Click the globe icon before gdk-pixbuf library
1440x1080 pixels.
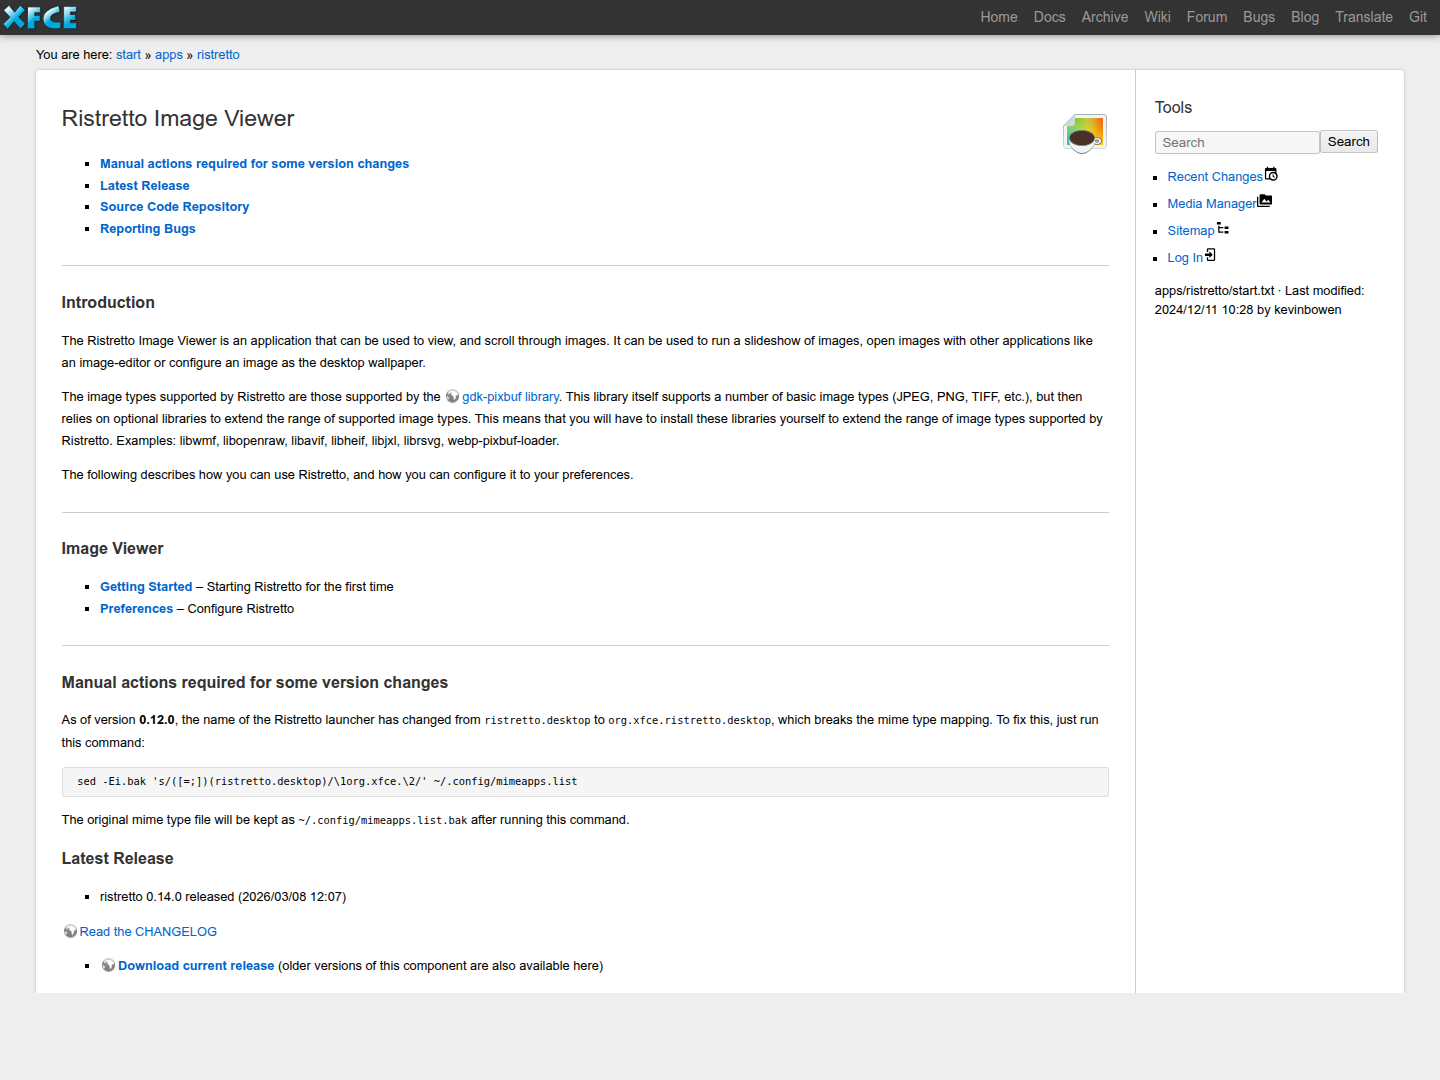coord(452,397)
